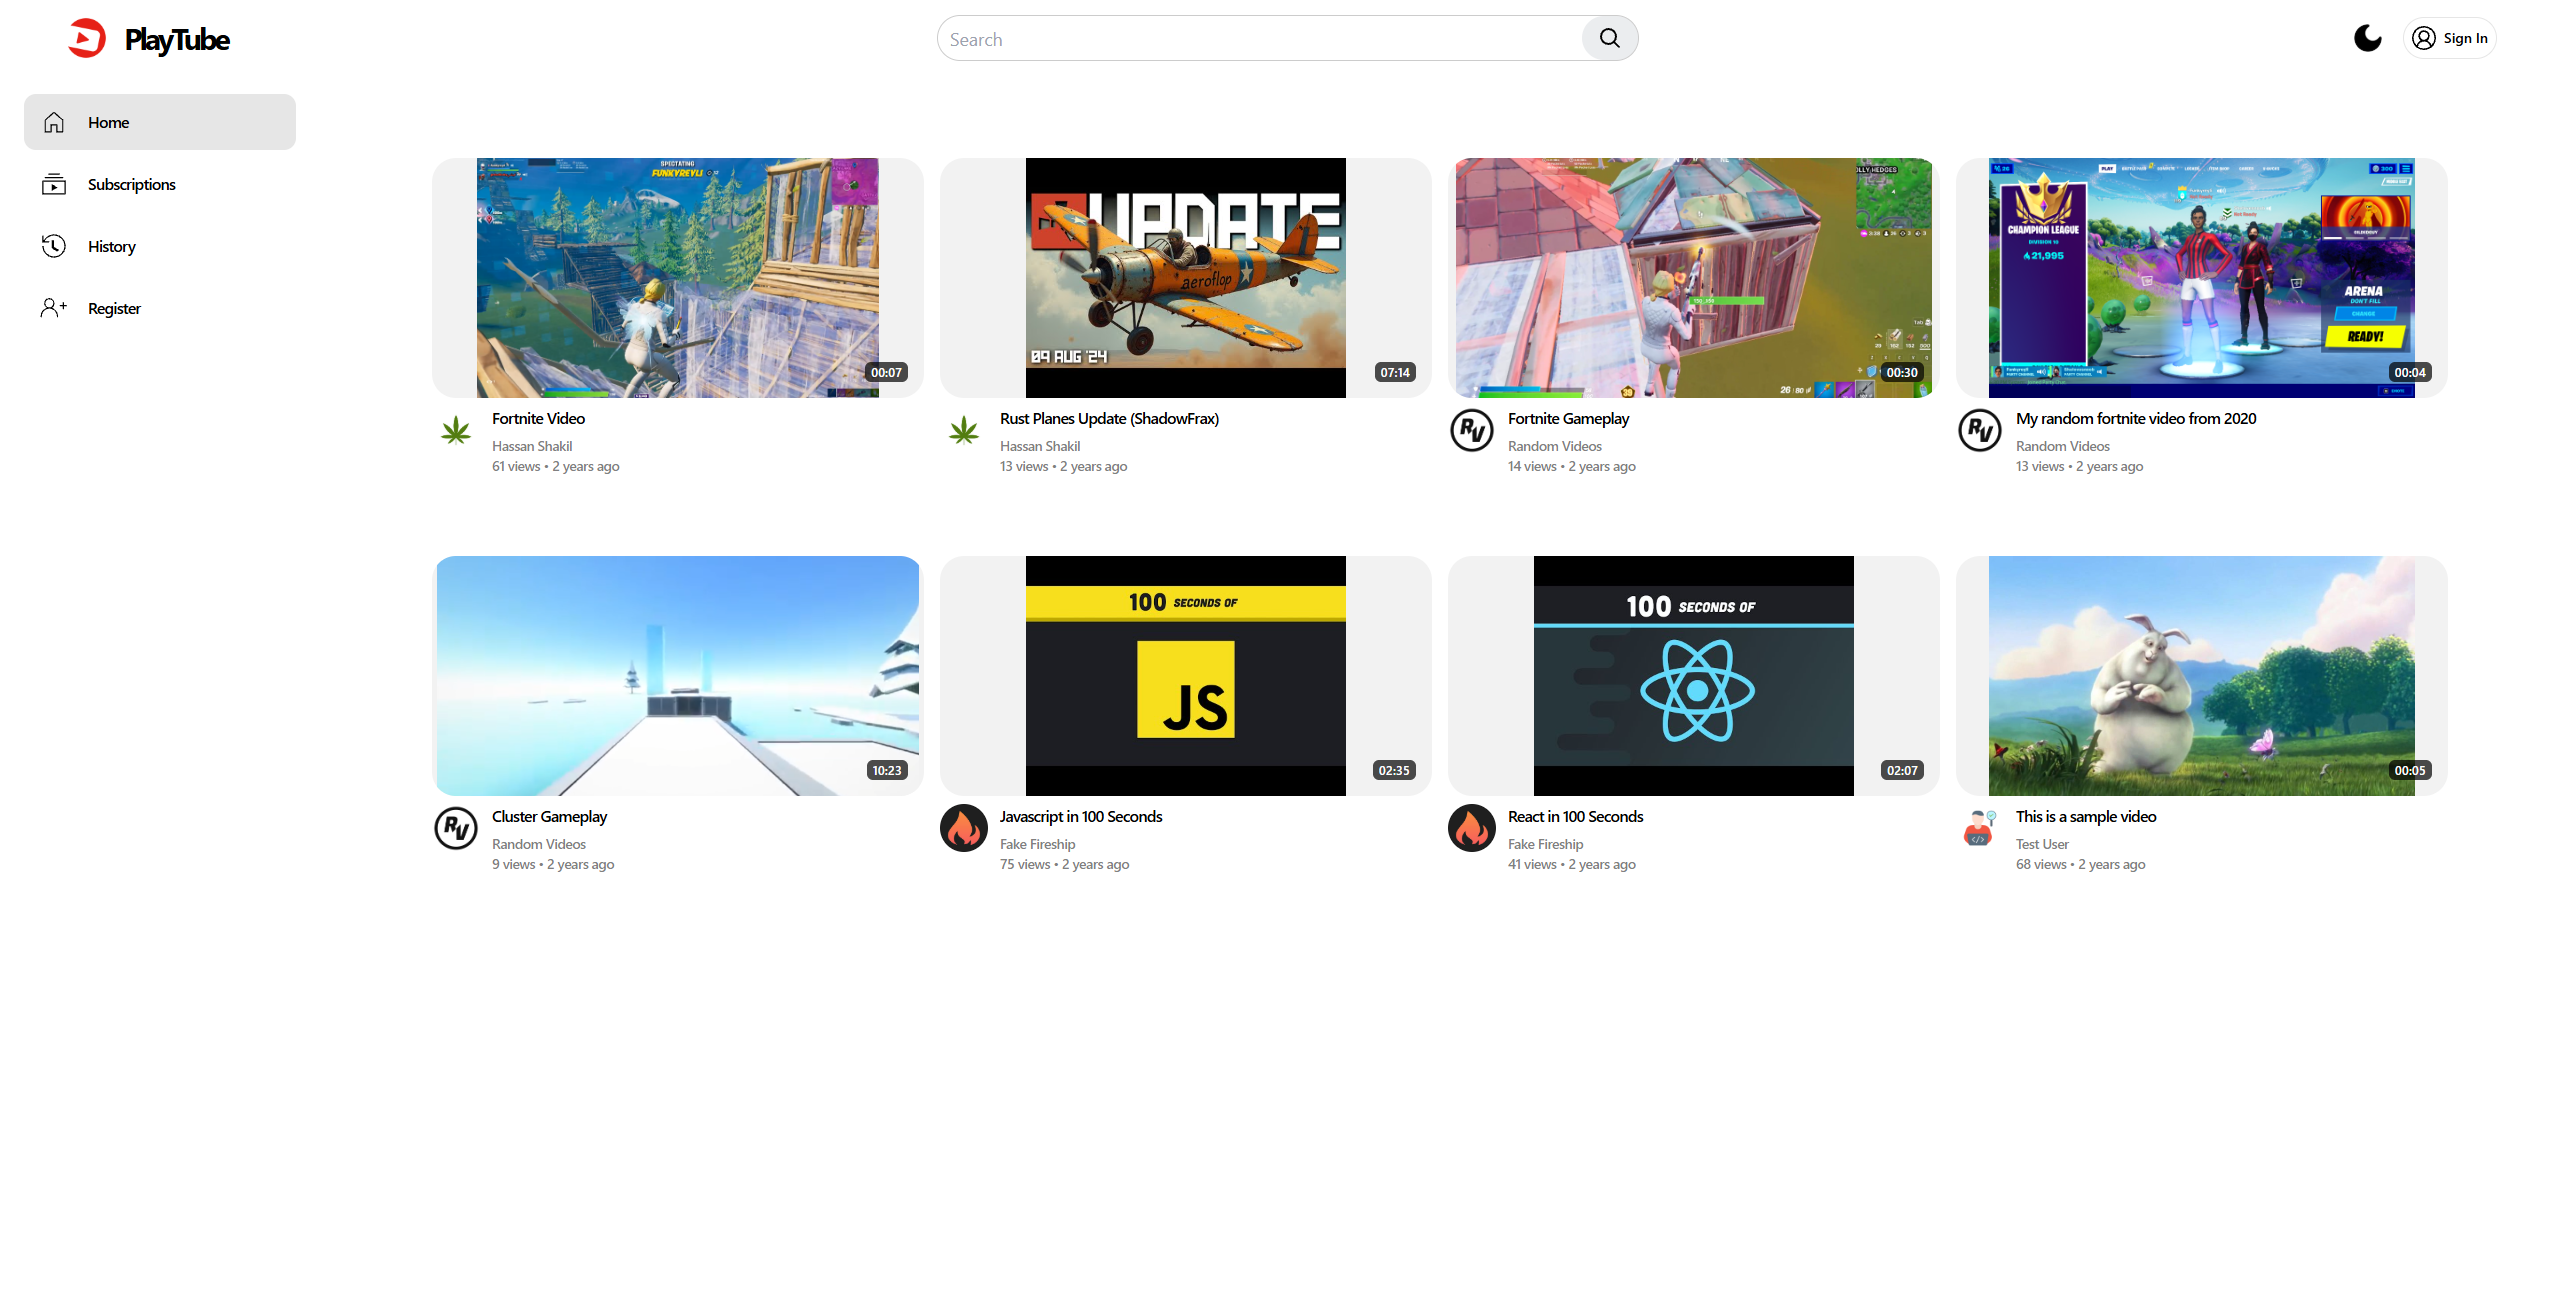Click '75 views • 2 years ago' text
Image resolution: width=2551 pixels, height=1299 pixels.
[x=1065, y=864]
